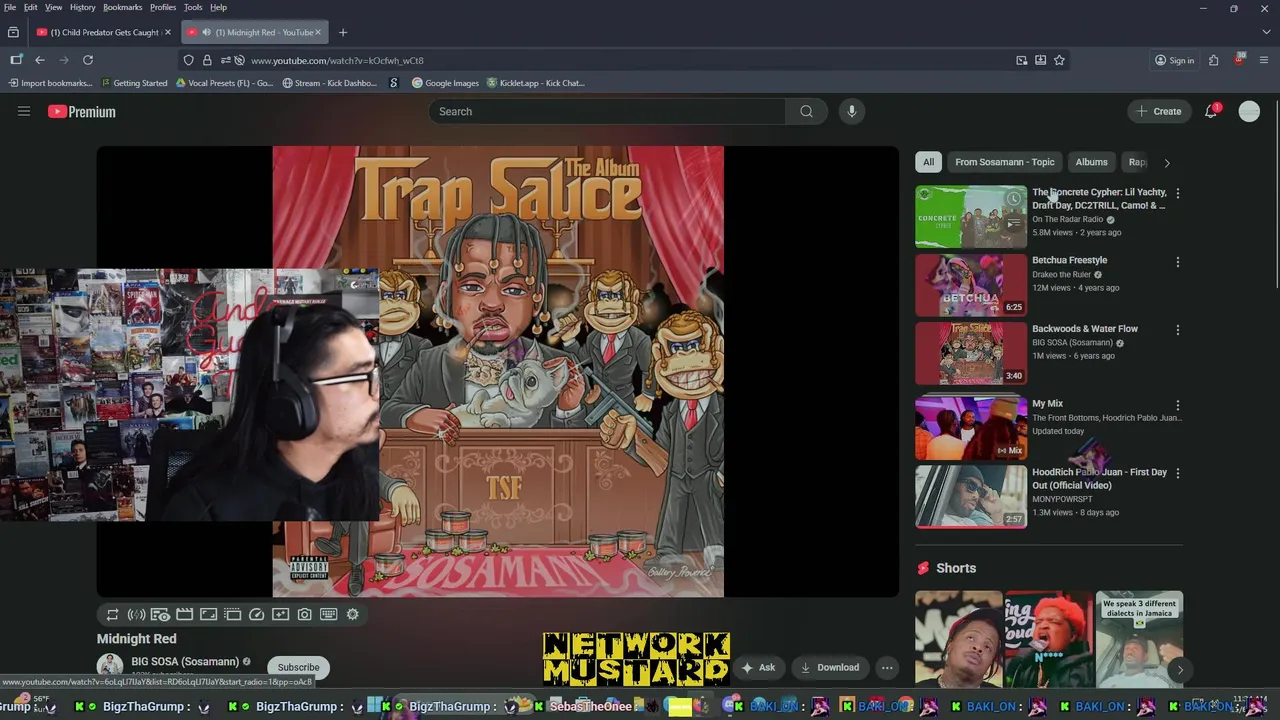Open keyboard shortcuts icon in enhancer toolbar
This screenshot has width=1280, height=720.
(x=328, y=614)
